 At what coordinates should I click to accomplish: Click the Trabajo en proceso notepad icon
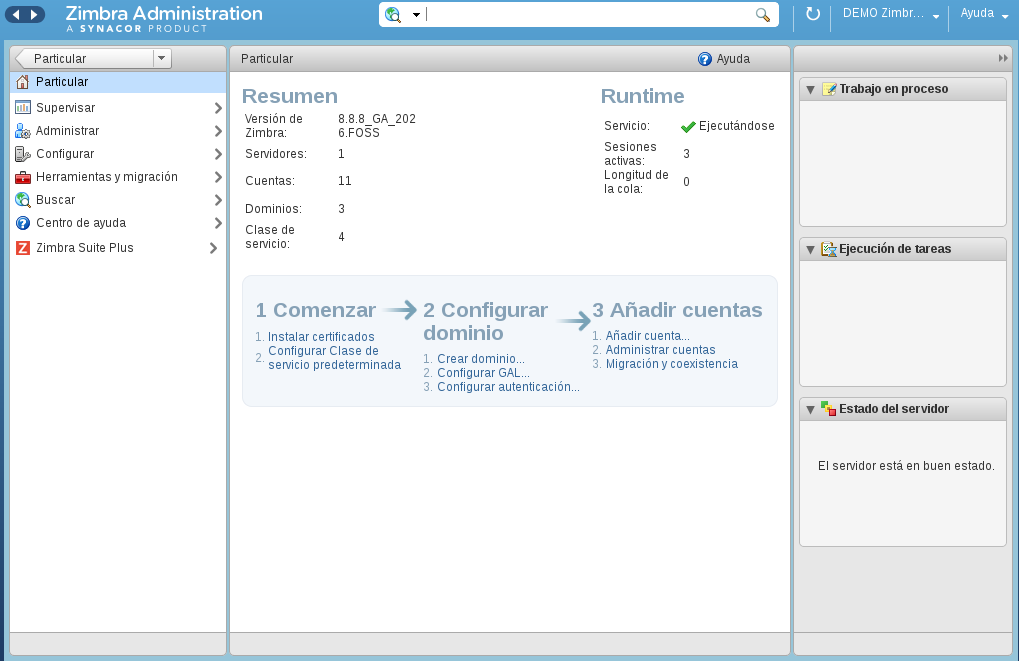click(829, 89)
